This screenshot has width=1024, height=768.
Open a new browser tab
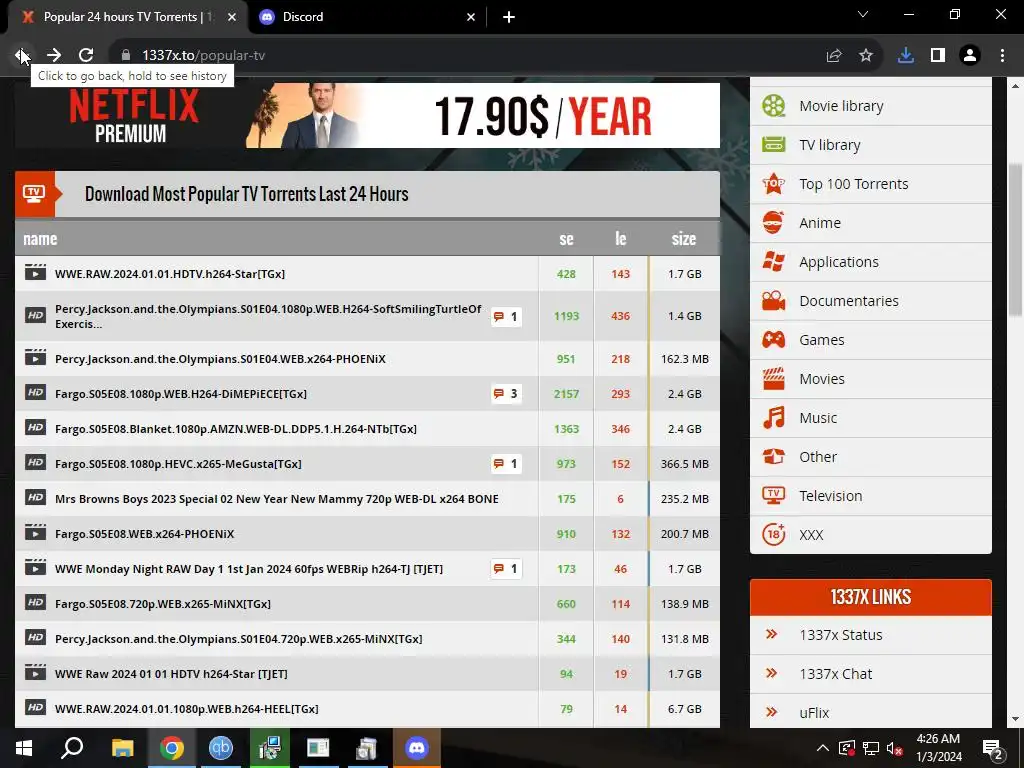509,17
